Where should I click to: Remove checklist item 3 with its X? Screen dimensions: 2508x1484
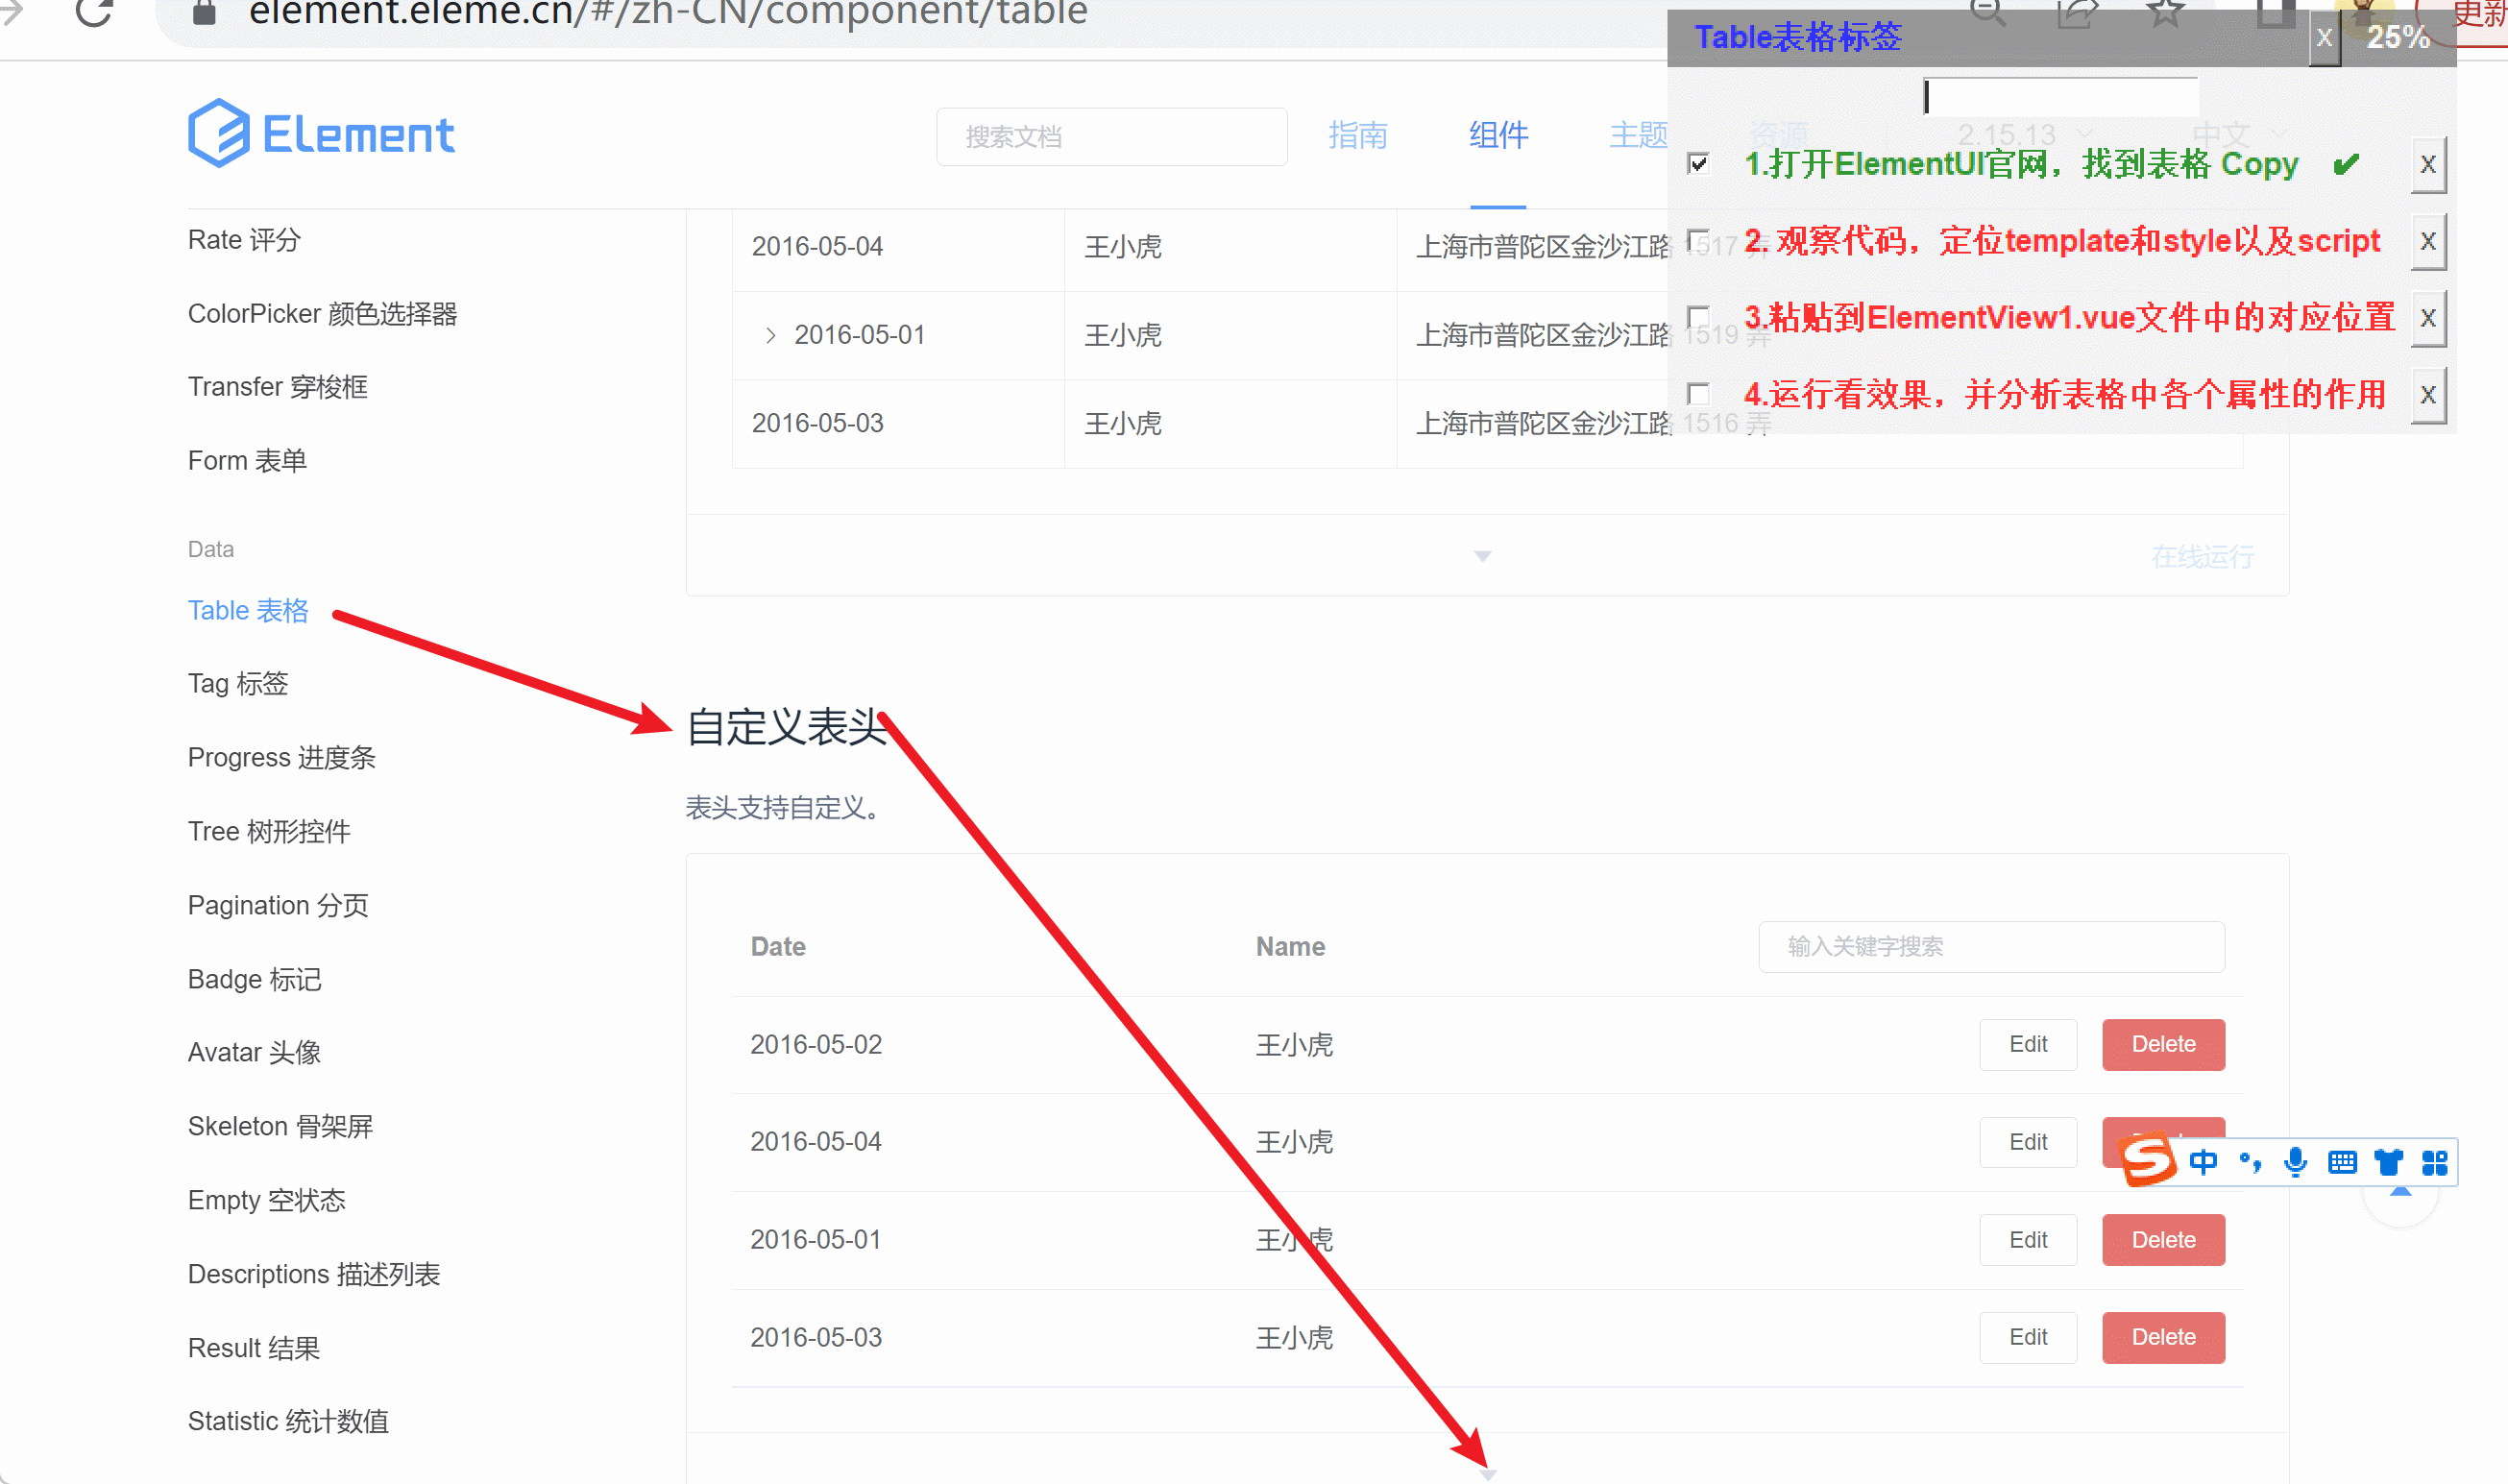tap(2428, 318)
